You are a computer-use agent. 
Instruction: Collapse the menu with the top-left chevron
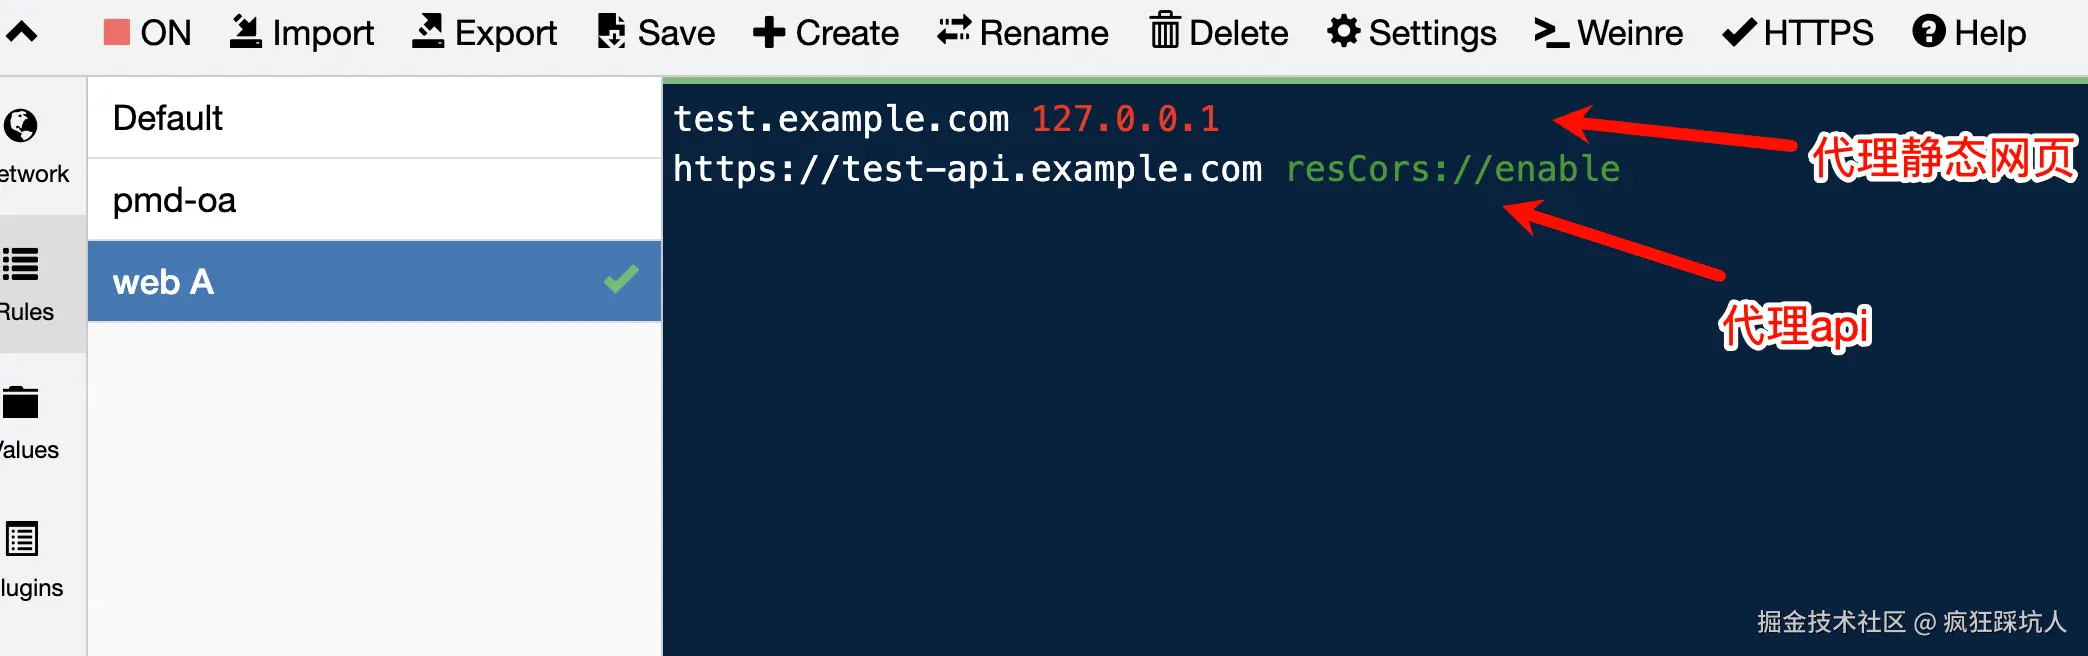coord(22,32)
